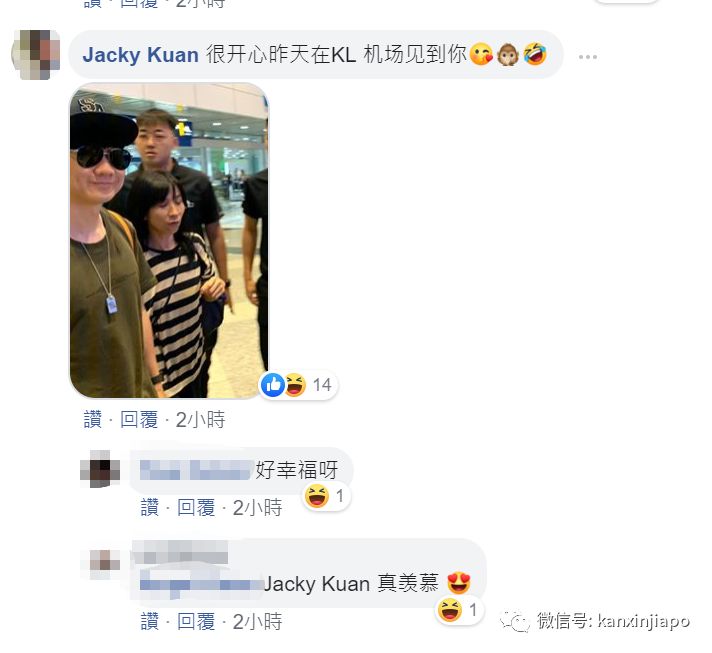
Task: Open the 2小時 timestamp of Jacky Kuan's comment
Action: (200, 419)
